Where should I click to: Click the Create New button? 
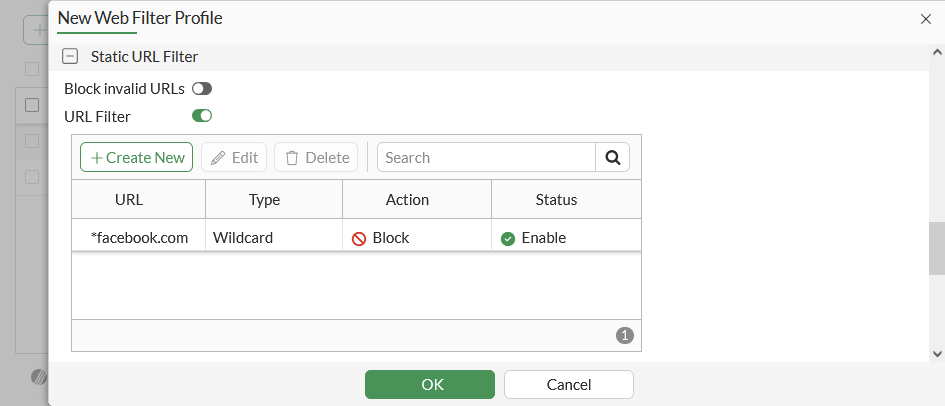point(137,157)
